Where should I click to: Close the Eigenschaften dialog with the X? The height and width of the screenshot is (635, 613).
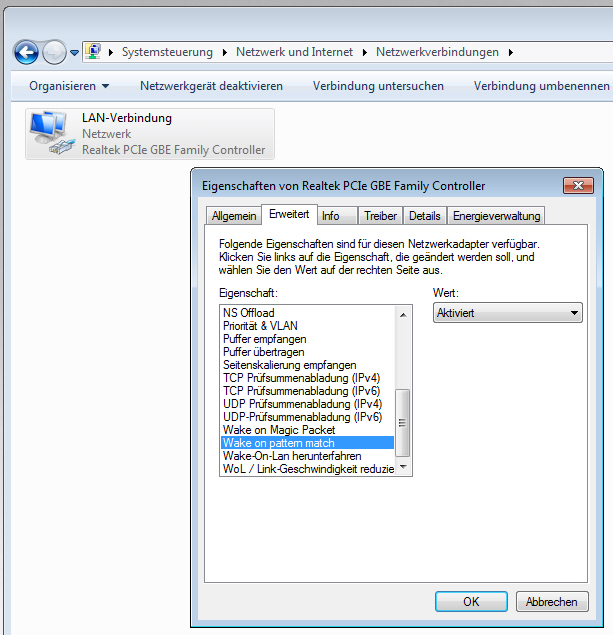coord(578,186)
